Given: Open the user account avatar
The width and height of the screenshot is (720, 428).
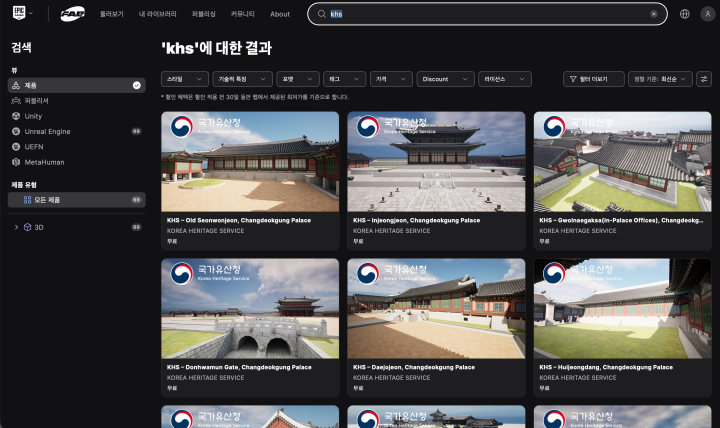Looking at the screenshot, I should (708, 14).
